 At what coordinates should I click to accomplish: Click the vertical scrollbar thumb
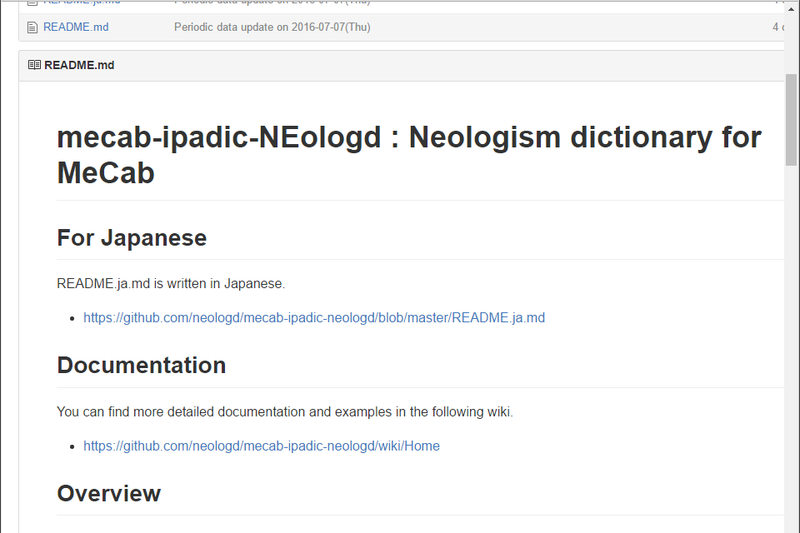coord(791,120)
